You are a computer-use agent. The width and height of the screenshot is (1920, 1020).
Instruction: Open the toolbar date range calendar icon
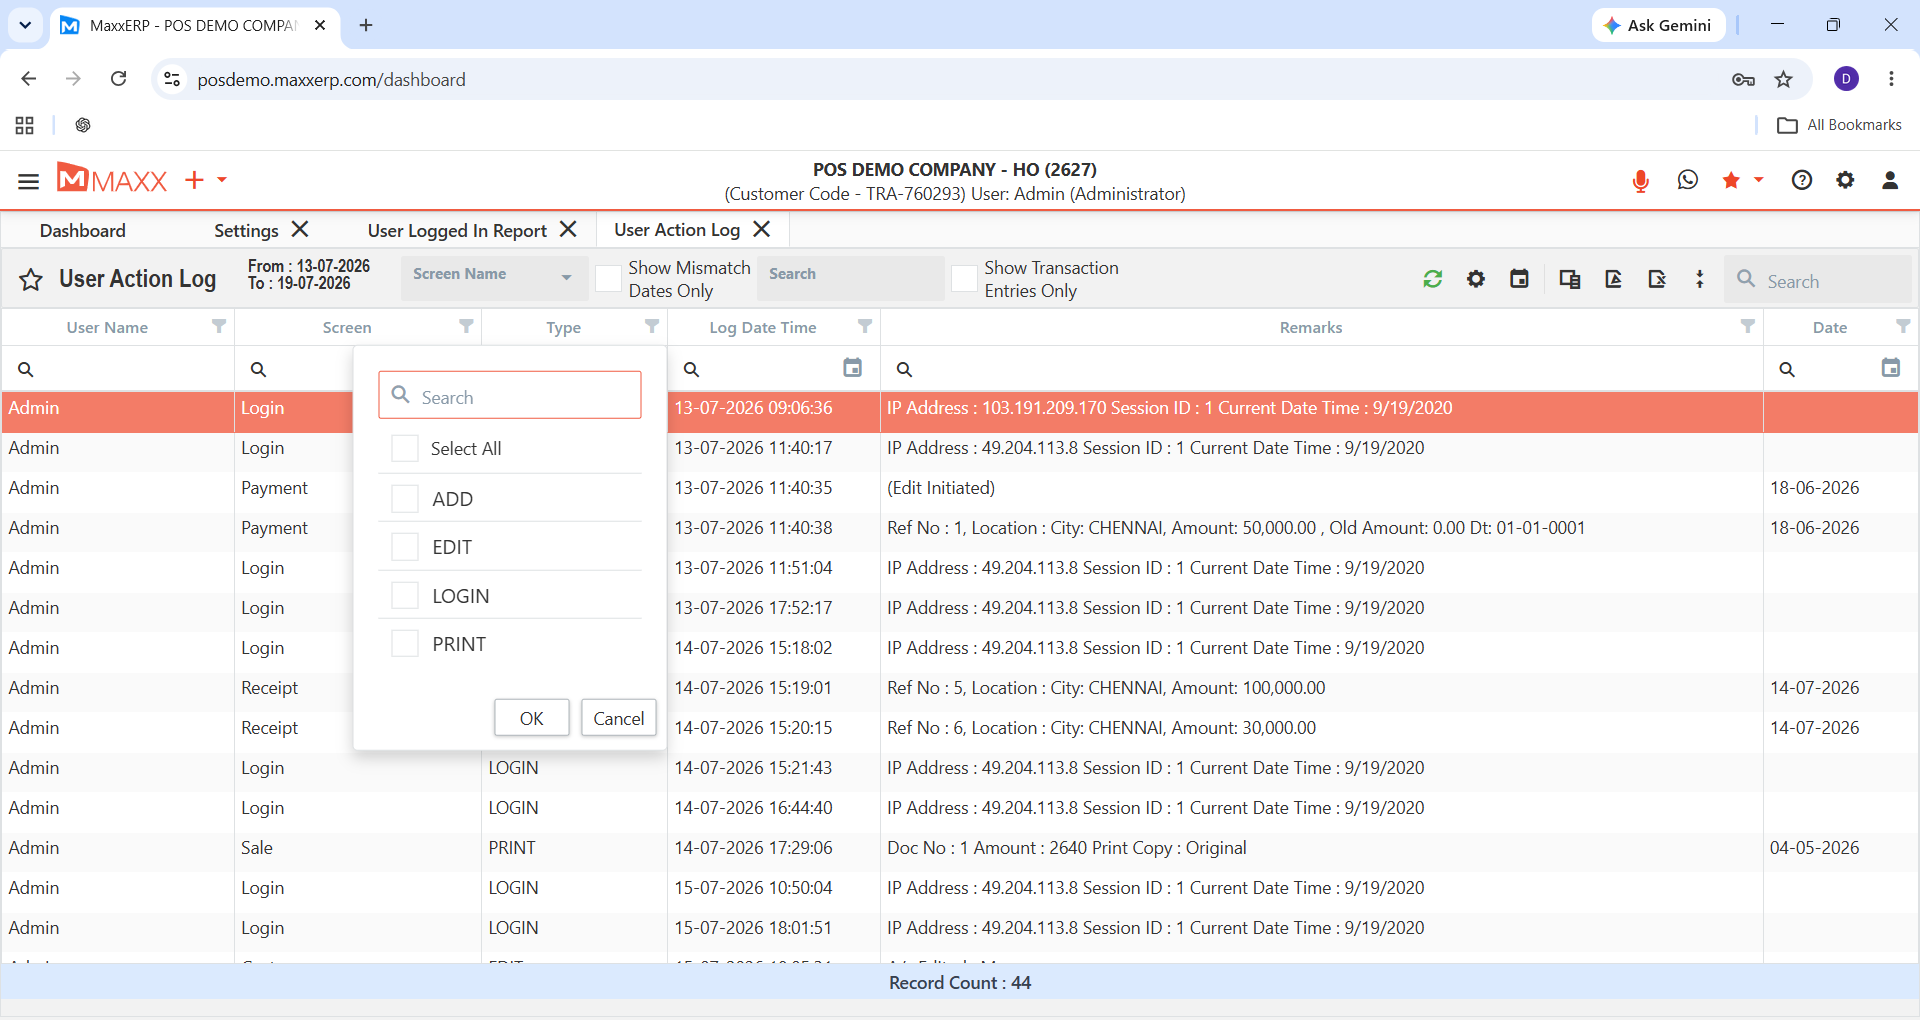tap(1519, 279)
